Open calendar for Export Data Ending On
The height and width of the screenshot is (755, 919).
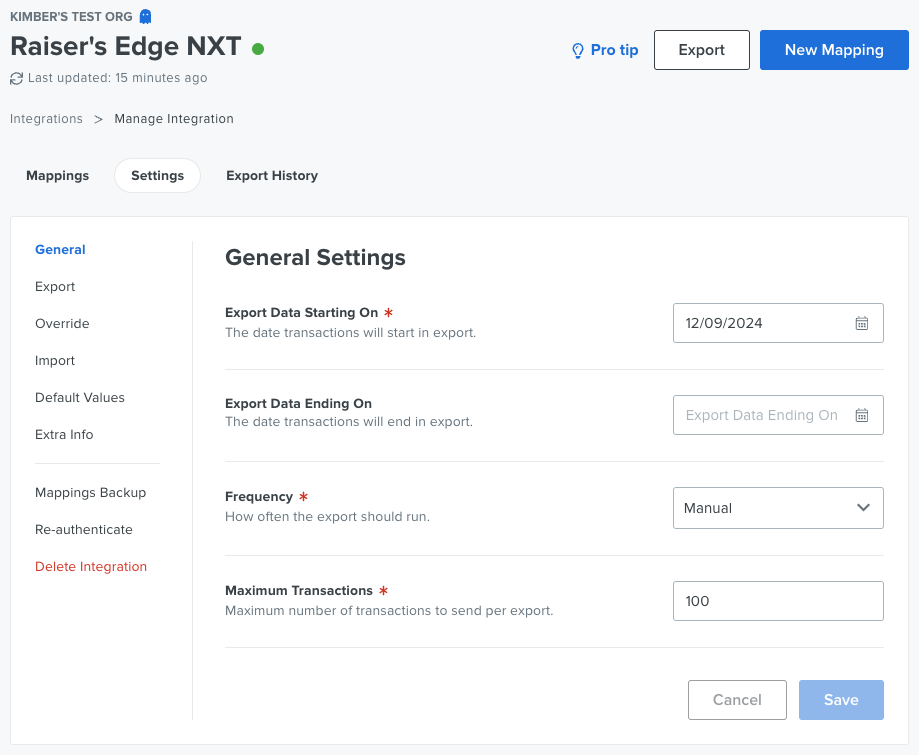(x=862, y=415)
